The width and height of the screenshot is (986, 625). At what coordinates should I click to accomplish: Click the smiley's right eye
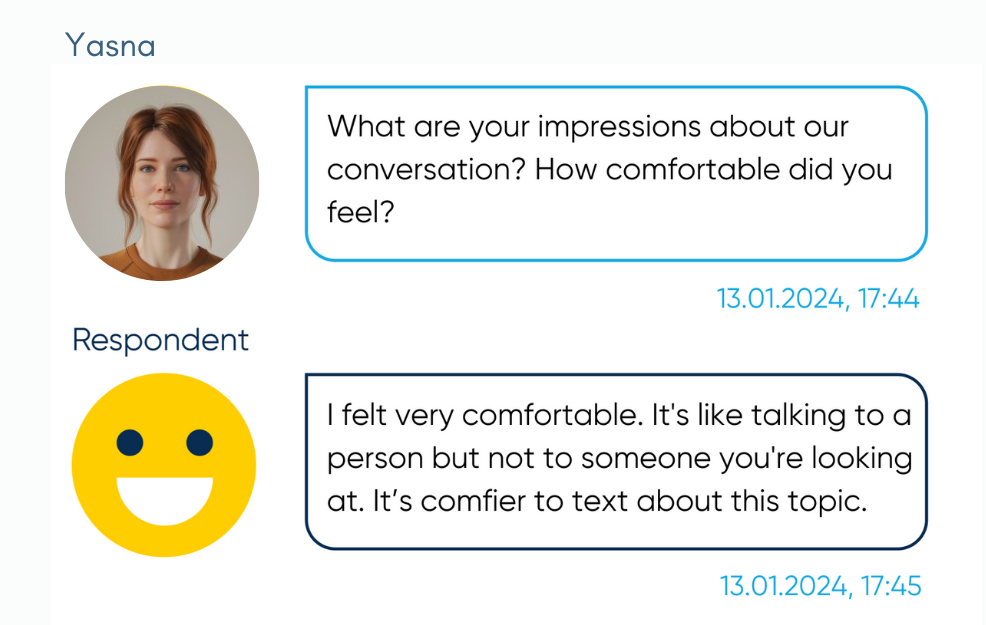coord(200,443)
